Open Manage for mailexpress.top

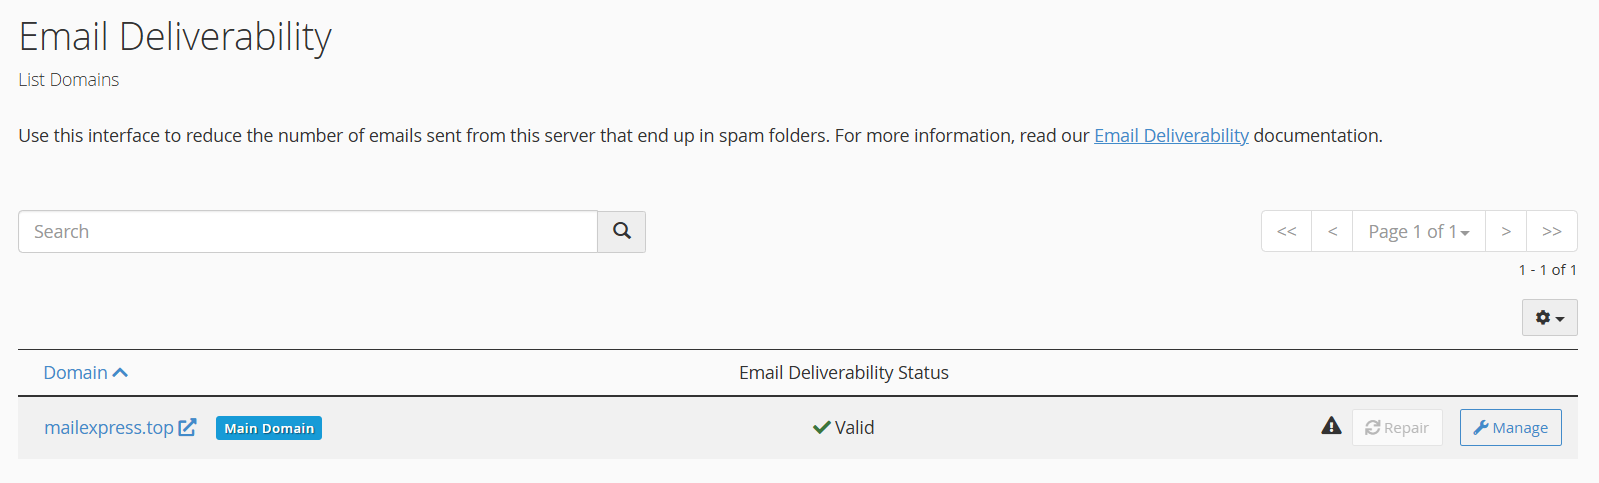(1510, 428)
